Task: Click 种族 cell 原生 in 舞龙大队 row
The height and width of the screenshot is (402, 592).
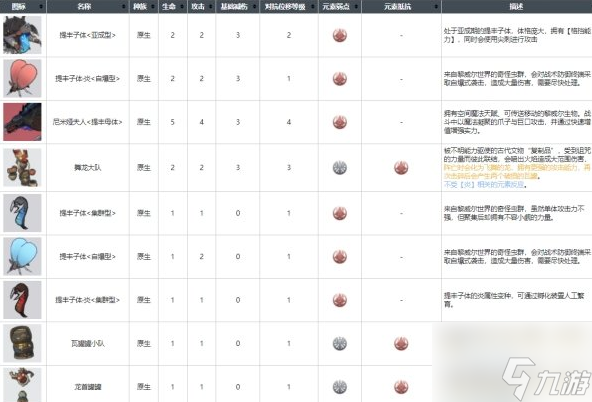Action: [143, 168]
